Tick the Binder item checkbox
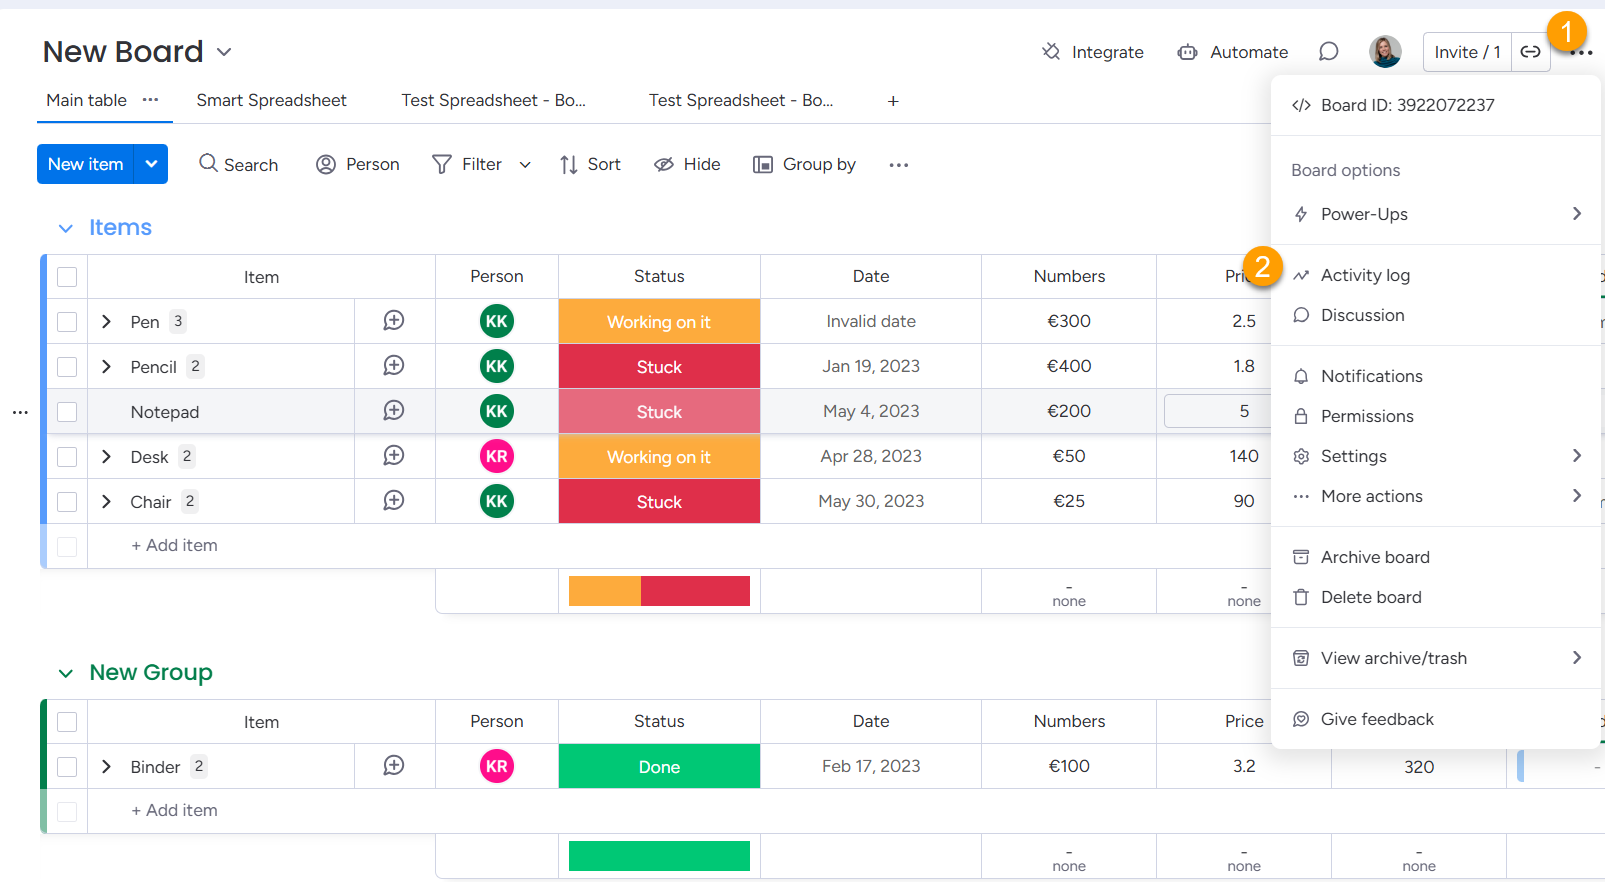Screen dimensions: 1605x882 67,767
